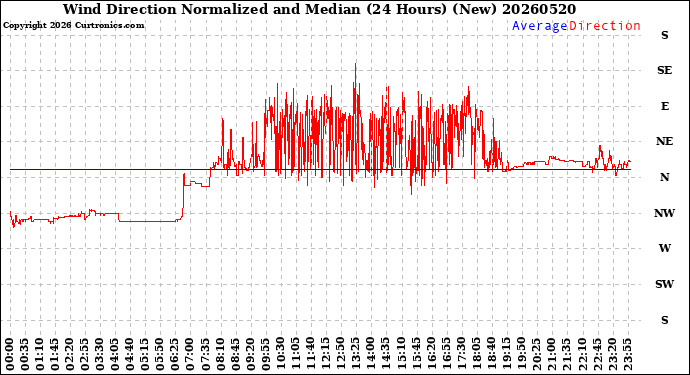Click the 09:20 time axis label
Viewport: 690px width, 375px height.
click(x=251, y=354)
